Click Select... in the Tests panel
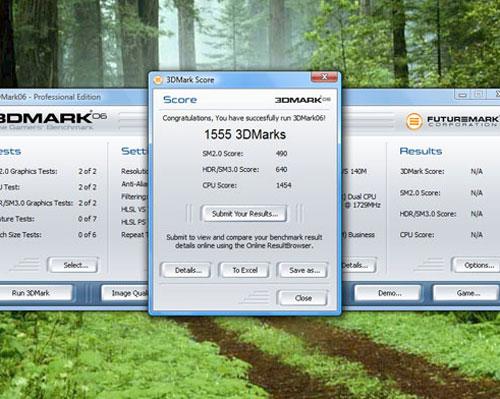This screenshot has height=399, width=500. 73,265
